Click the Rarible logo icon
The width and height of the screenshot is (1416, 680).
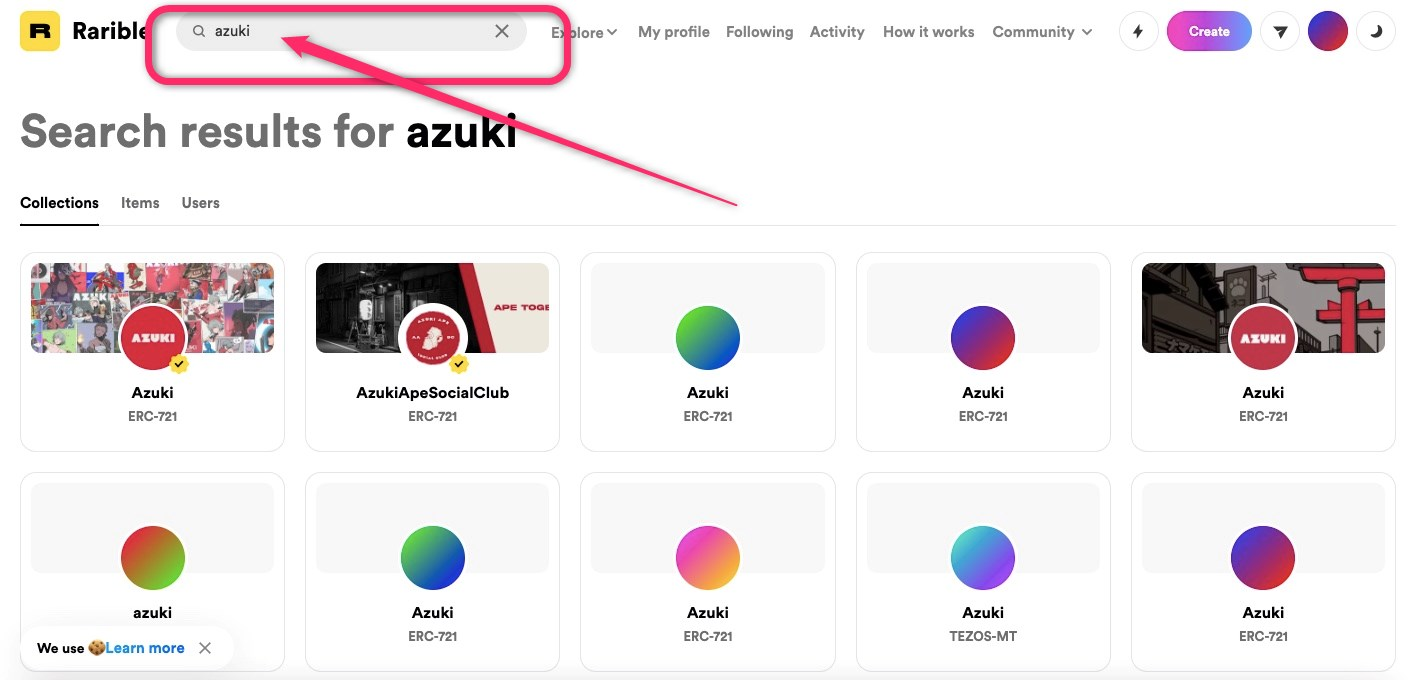[40, 32]
